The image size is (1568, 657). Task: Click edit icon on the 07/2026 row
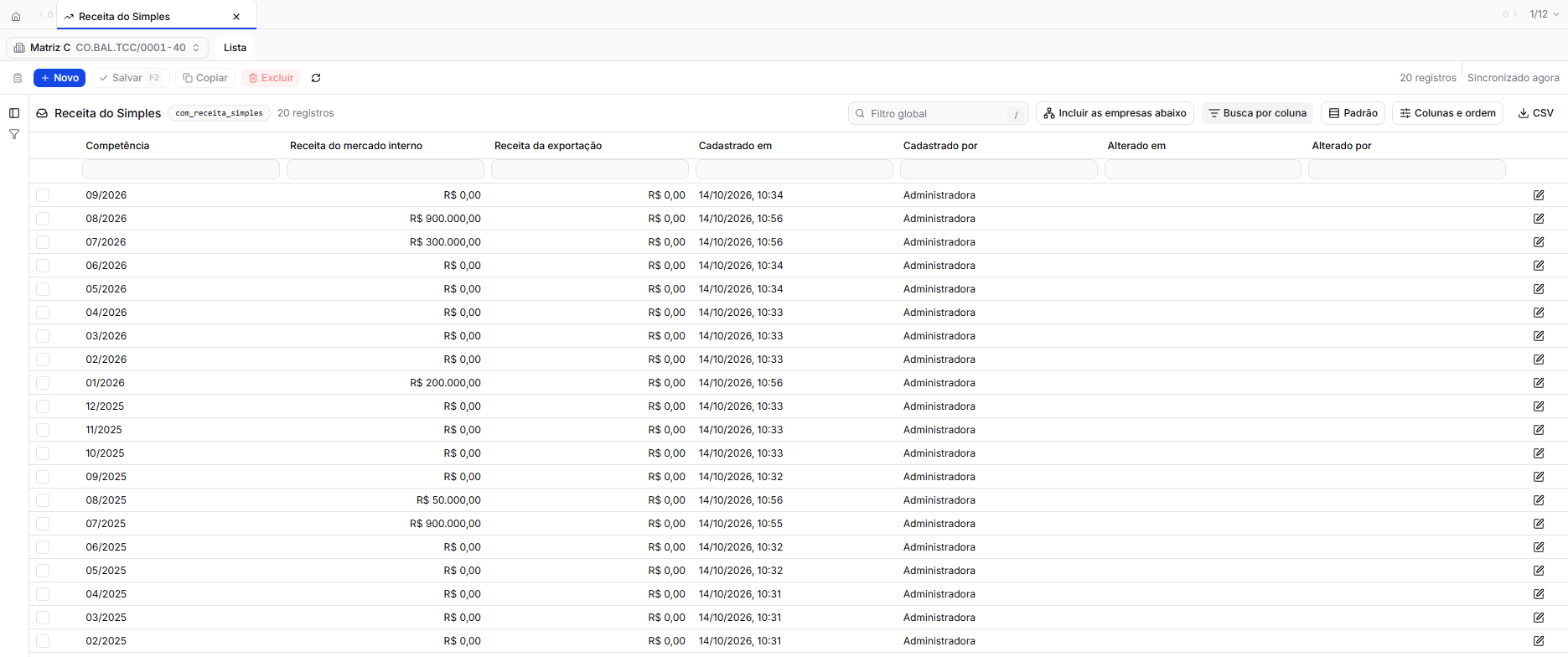pos(1538,242)
